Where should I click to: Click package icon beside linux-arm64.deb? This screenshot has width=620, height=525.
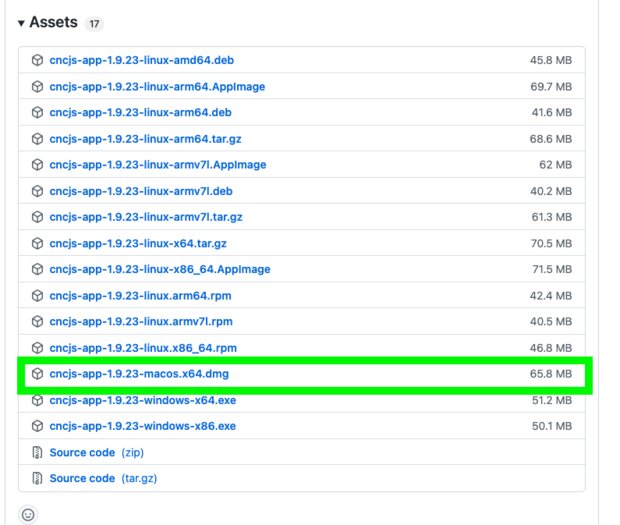[37, 112]
